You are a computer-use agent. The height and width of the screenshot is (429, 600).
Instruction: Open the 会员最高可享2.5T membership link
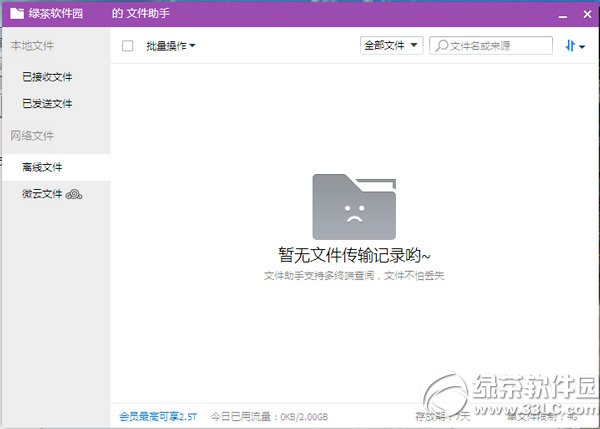point(158,416)
